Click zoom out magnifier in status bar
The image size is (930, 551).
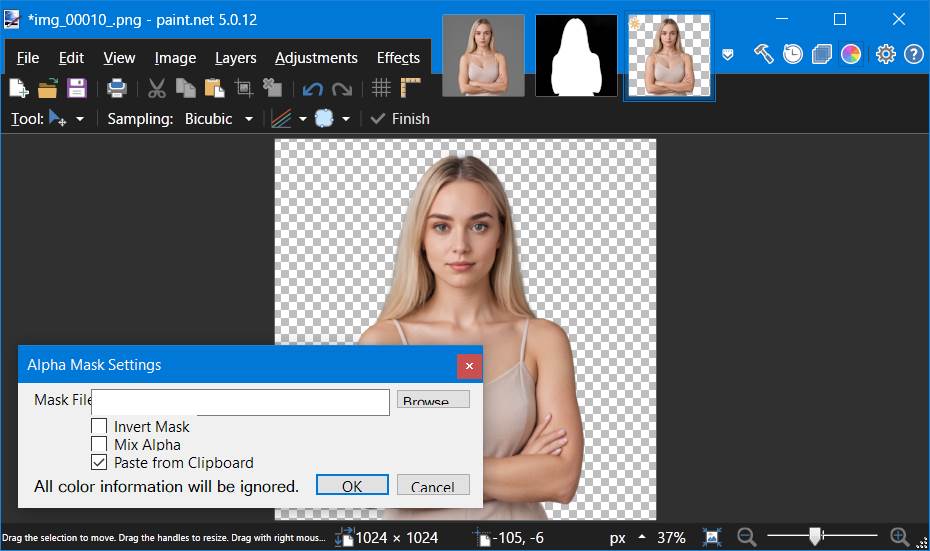click(747, 537)
